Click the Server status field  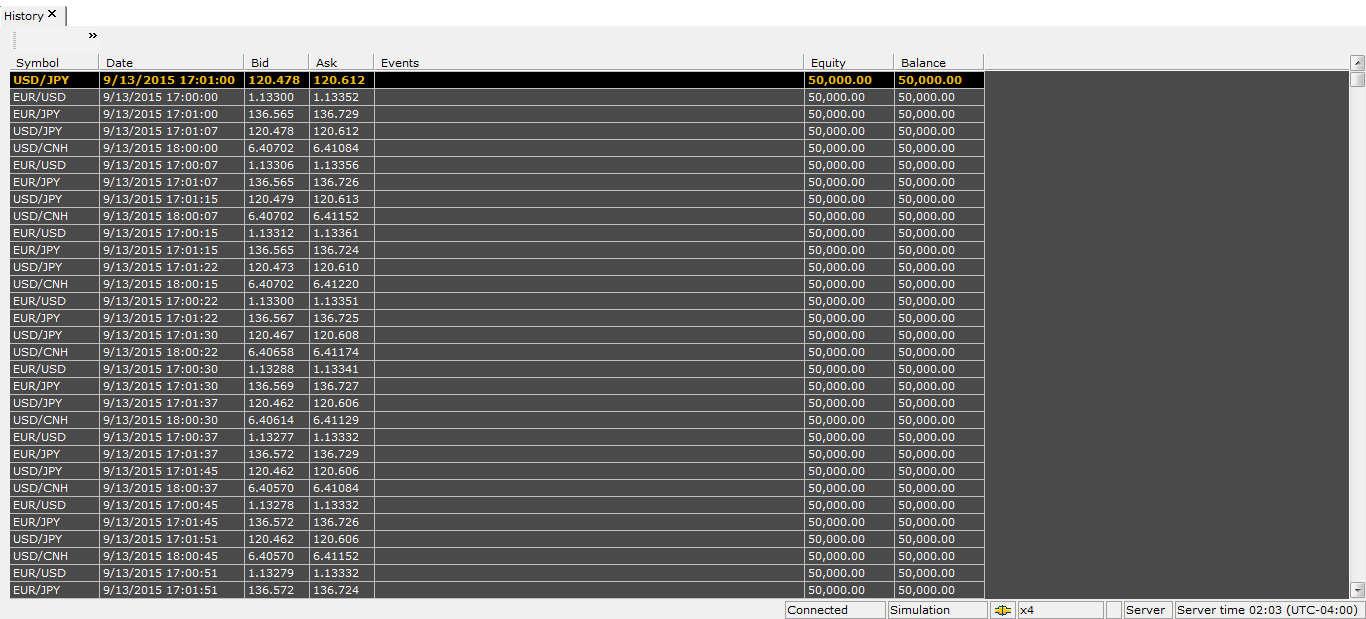pyautogui.click(x=1146, y=610)
